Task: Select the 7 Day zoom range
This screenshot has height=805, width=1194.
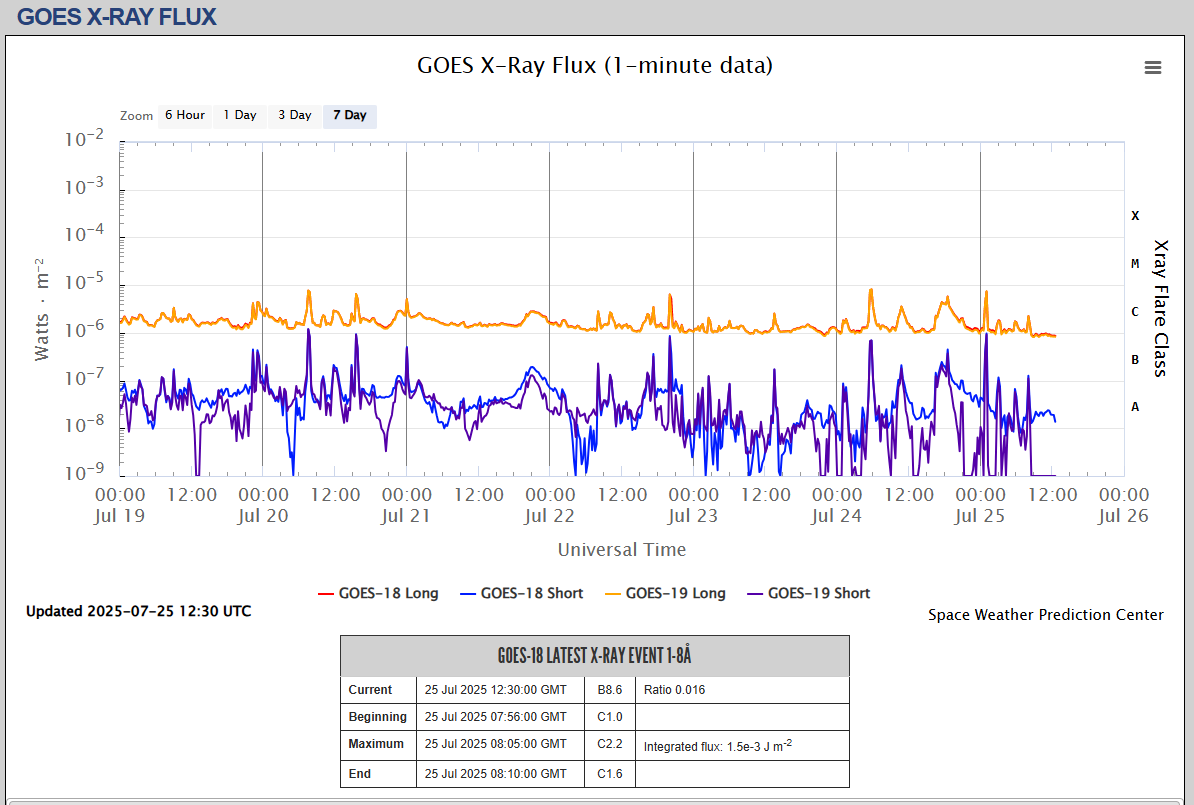Action: coord(350,116)
